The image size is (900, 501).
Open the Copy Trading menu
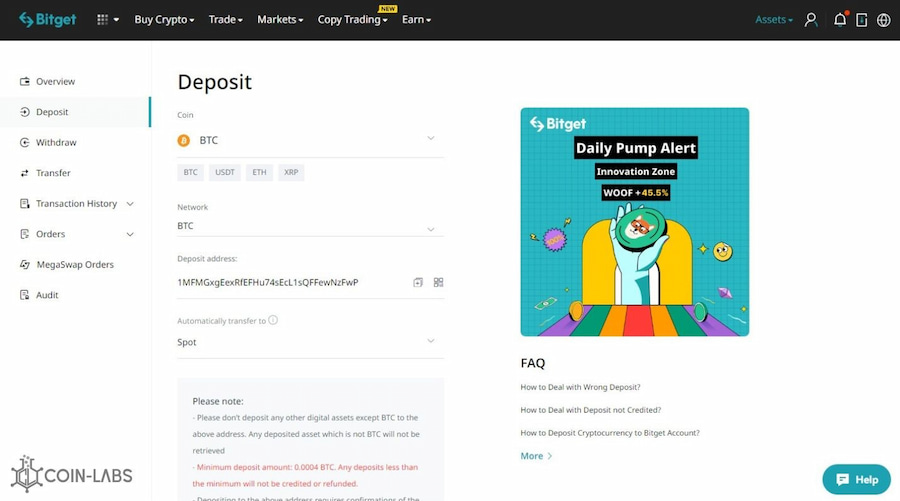(352, 20)
